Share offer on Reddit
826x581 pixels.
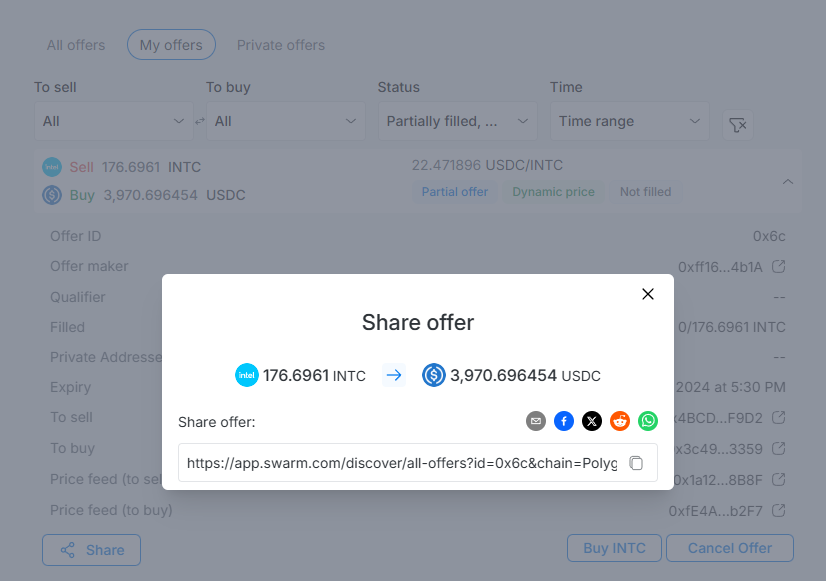click(x=620, y=422)
